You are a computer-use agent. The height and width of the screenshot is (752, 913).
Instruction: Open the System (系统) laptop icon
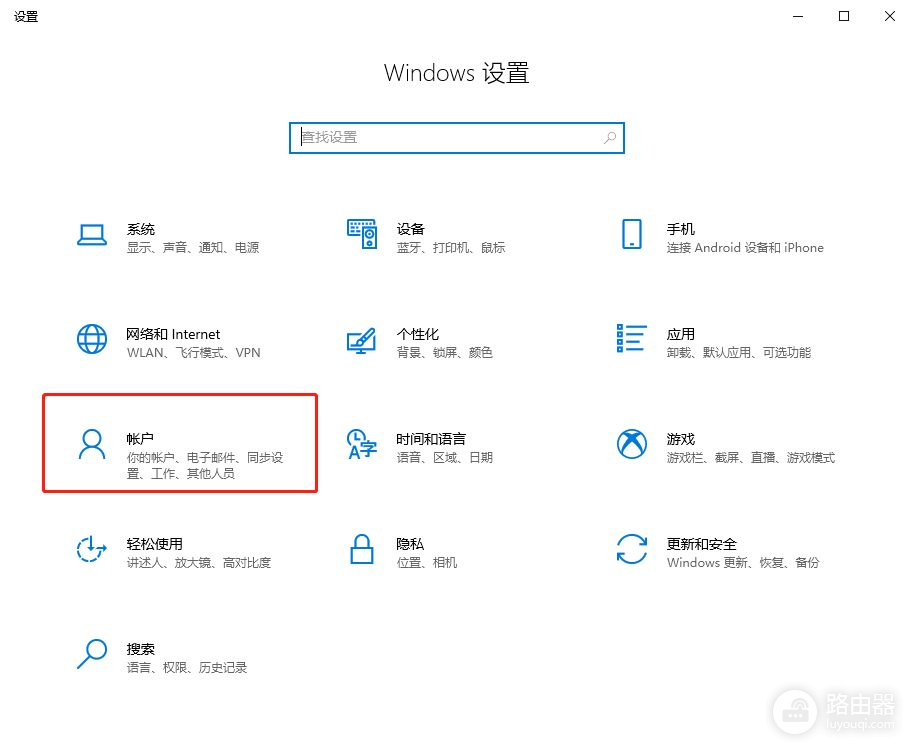pyautogui.click(x=92, y=235)
